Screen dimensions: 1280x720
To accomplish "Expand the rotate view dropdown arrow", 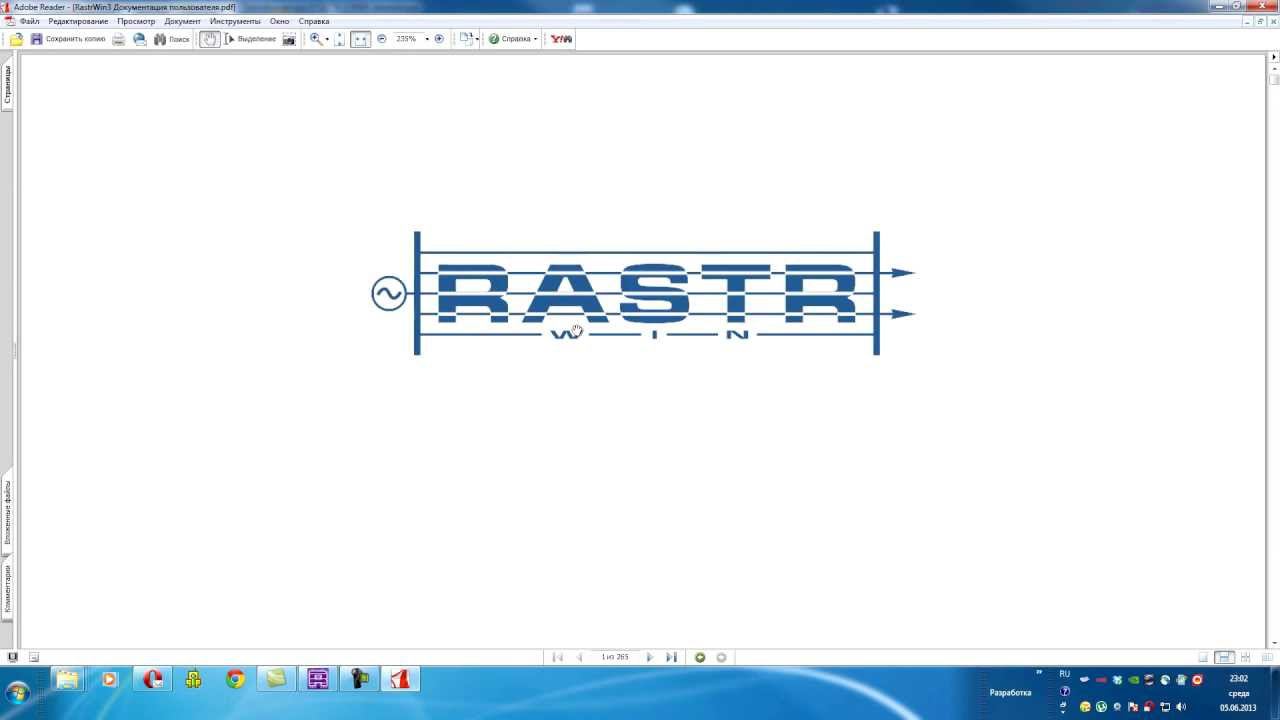I will coord(476,39).
